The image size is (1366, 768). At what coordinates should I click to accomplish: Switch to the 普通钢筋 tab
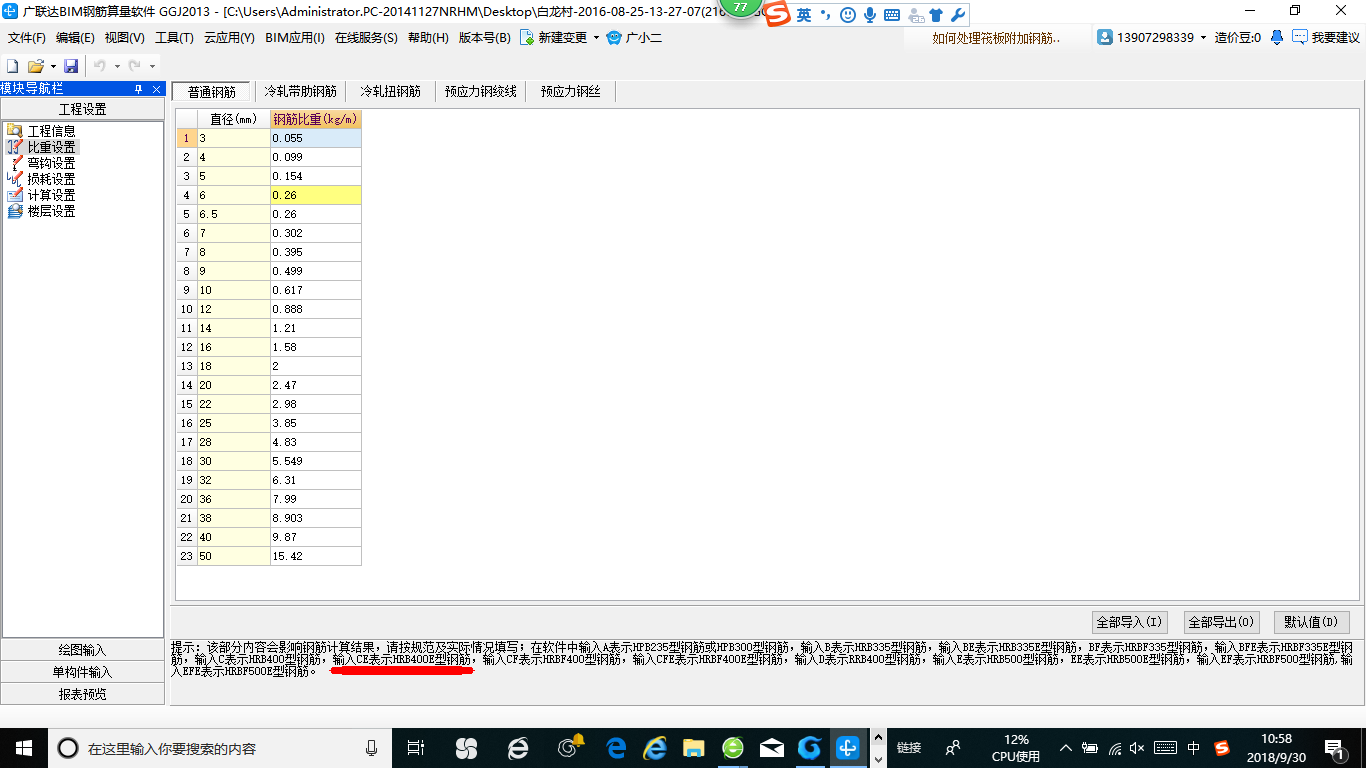[x=211, y=92]
